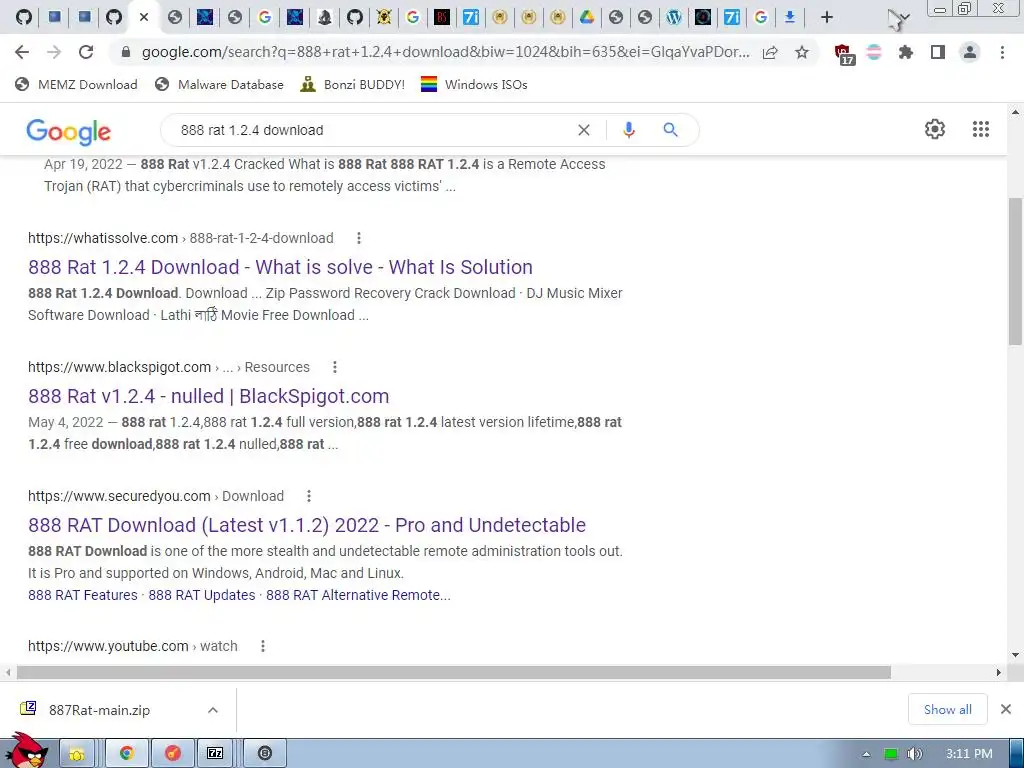Open the red circular app on the taskbar
The width and height of the screenshot is (1024, 768).
[x=172, y=754]
